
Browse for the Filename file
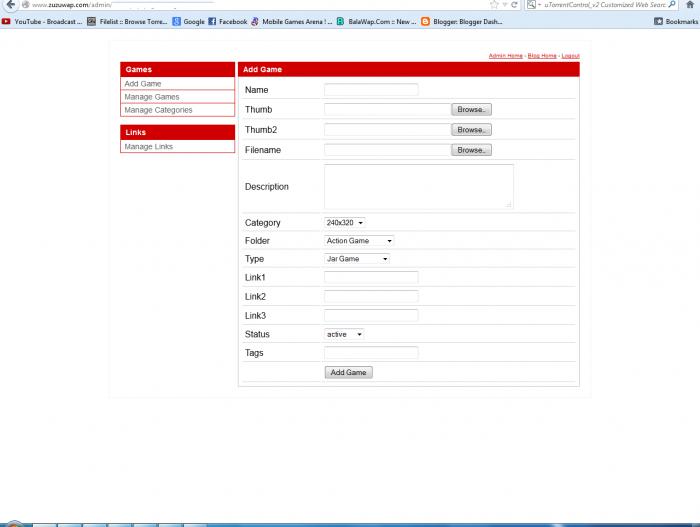pyautogui.click(x=471, y=150)
